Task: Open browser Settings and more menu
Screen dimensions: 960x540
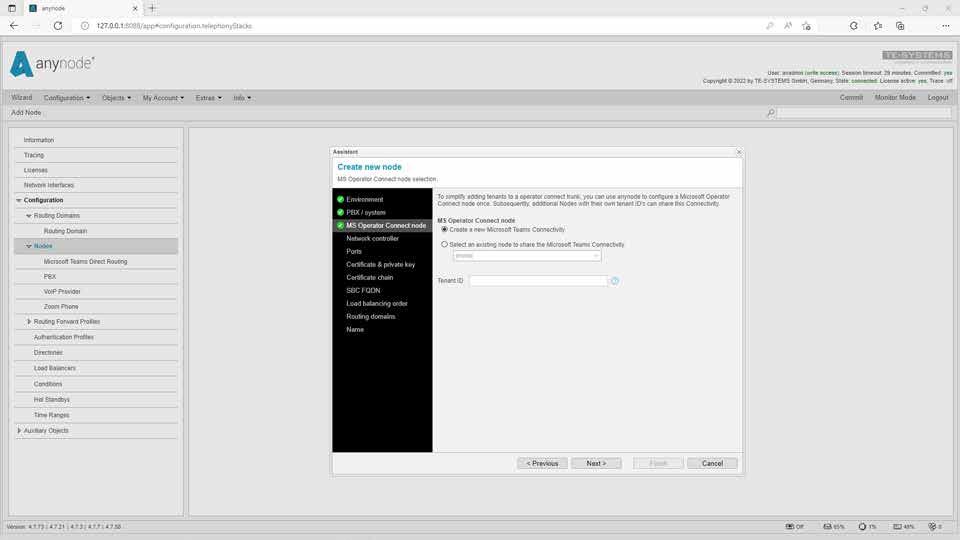Action: pyautogui.click(x=946, y=26)
